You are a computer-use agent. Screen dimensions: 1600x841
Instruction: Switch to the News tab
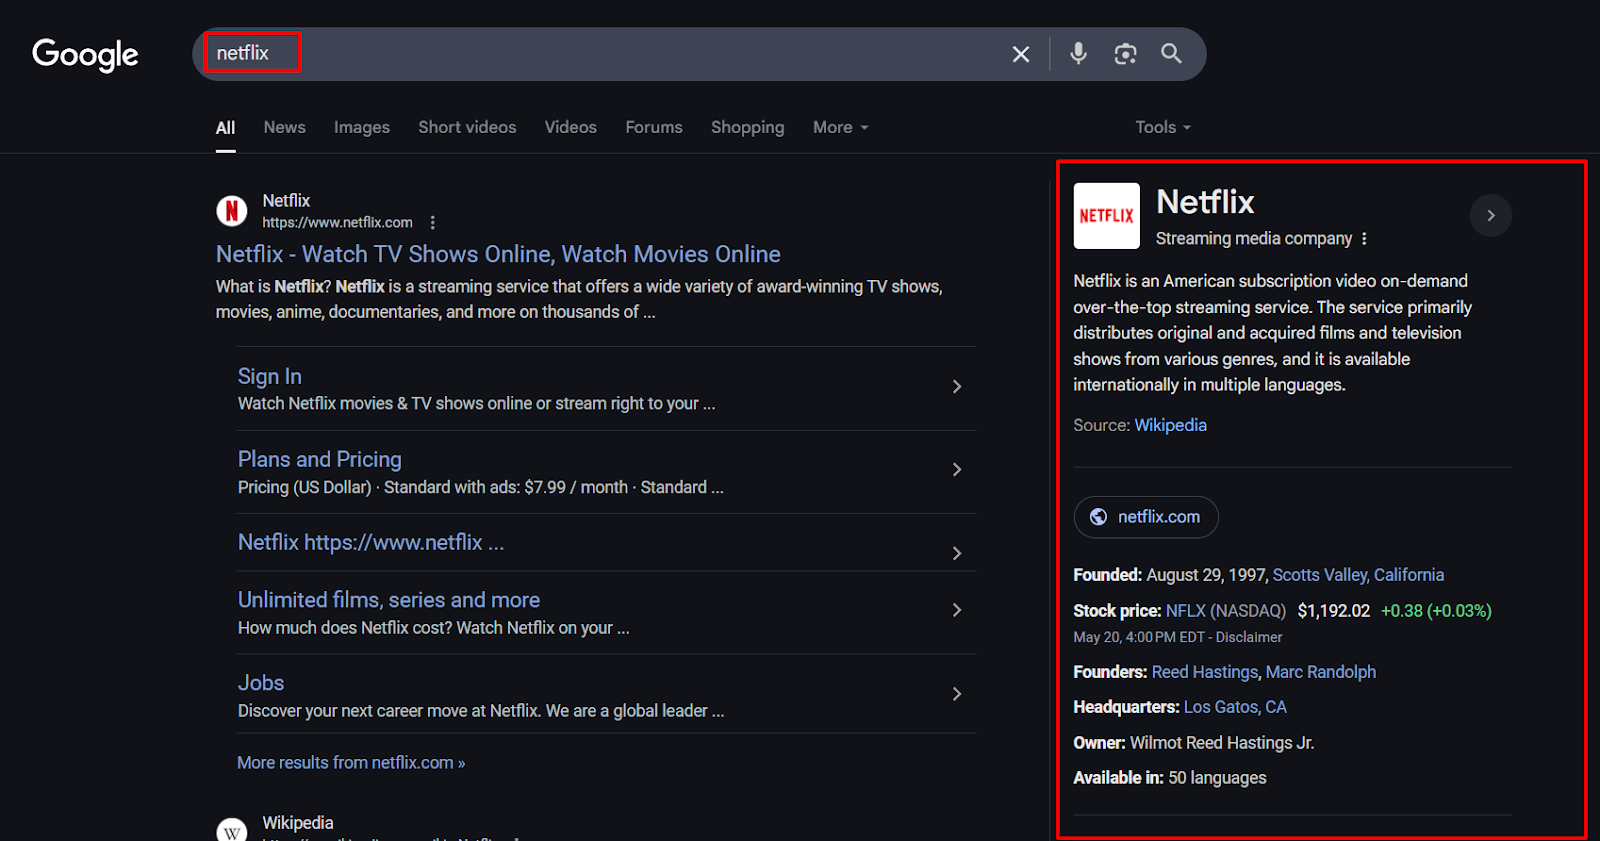[x=285, y=127]
